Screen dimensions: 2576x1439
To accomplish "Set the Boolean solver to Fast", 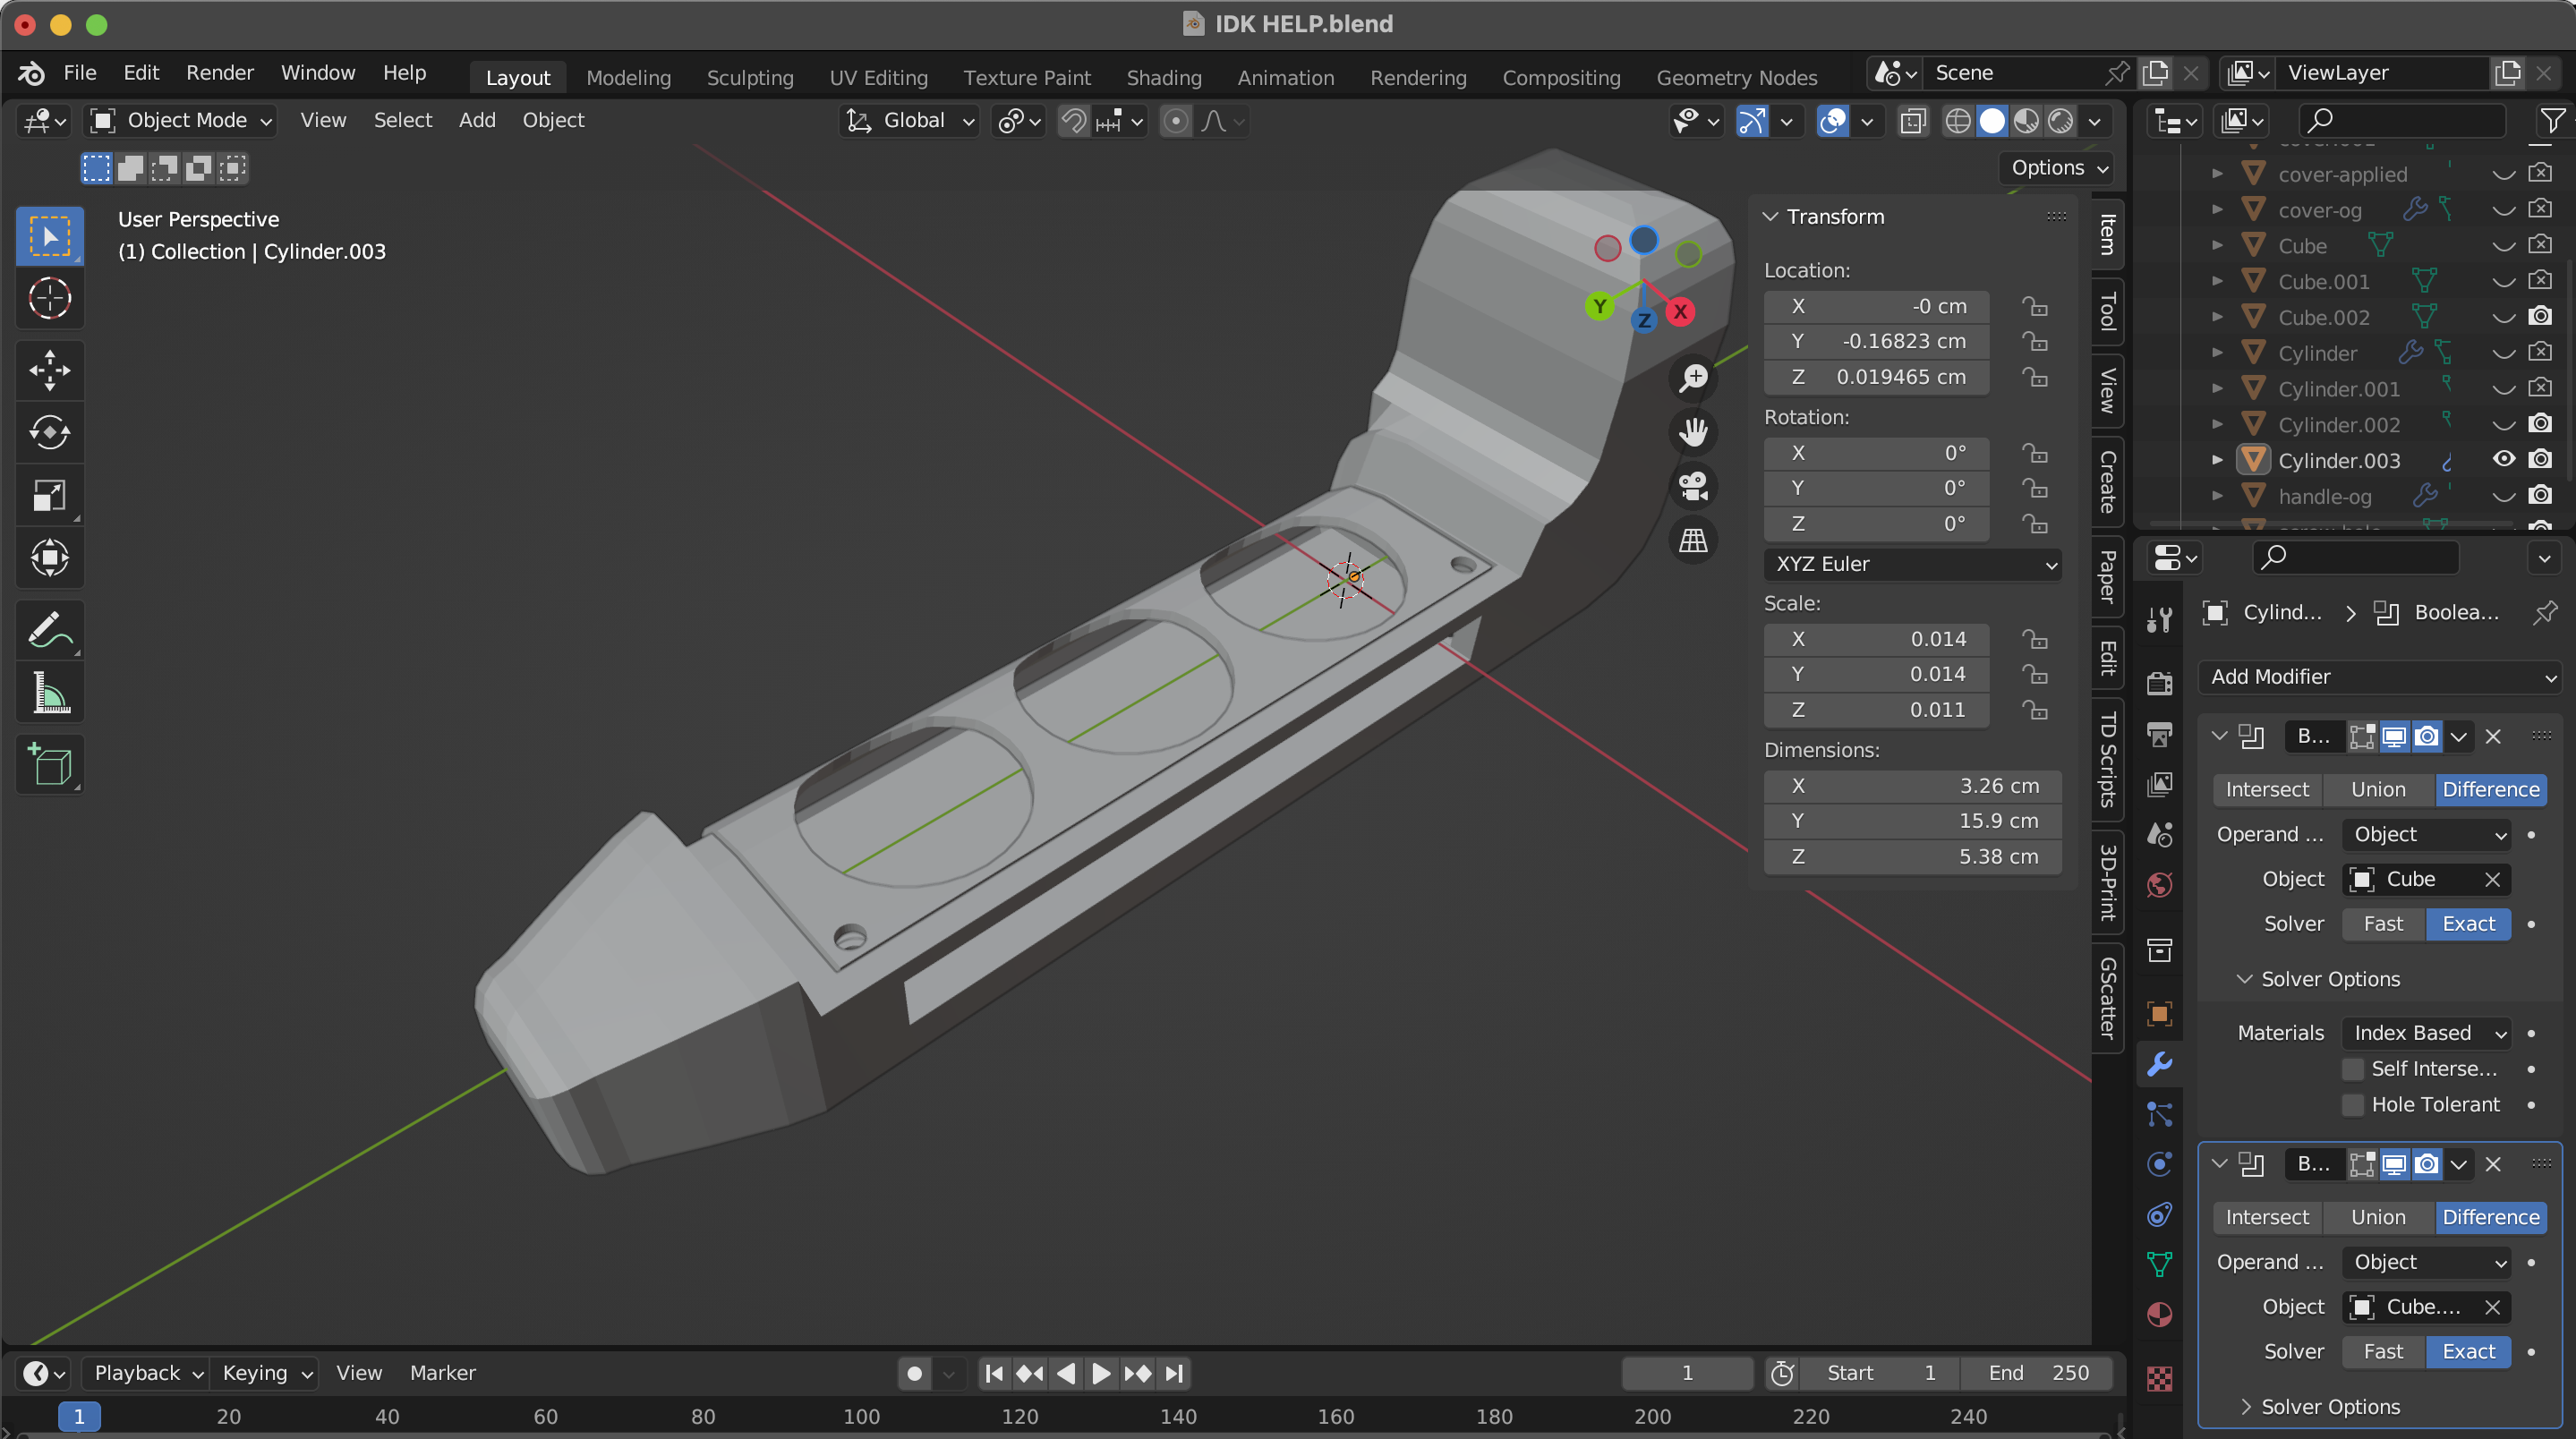I will pos(2382,923).
